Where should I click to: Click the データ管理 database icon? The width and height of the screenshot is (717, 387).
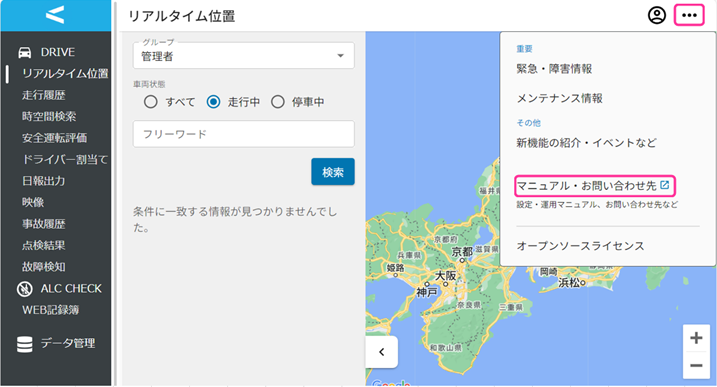tap(25, 344)
